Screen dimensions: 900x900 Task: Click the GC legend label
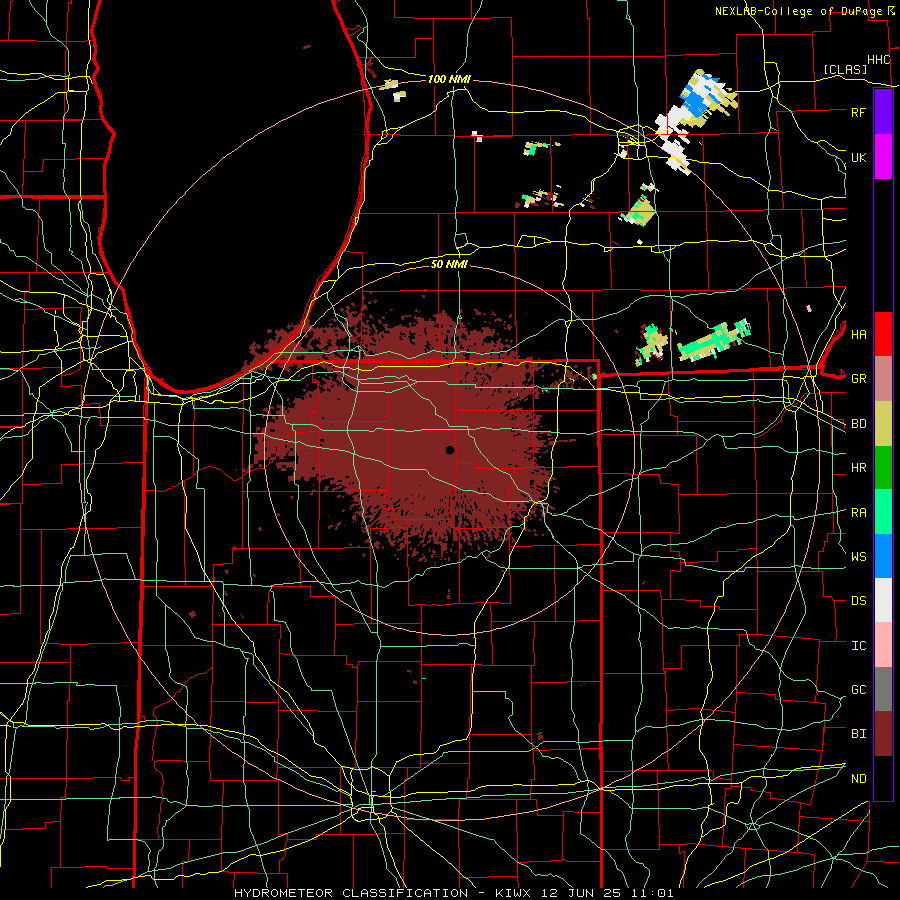tap(858, 690)
